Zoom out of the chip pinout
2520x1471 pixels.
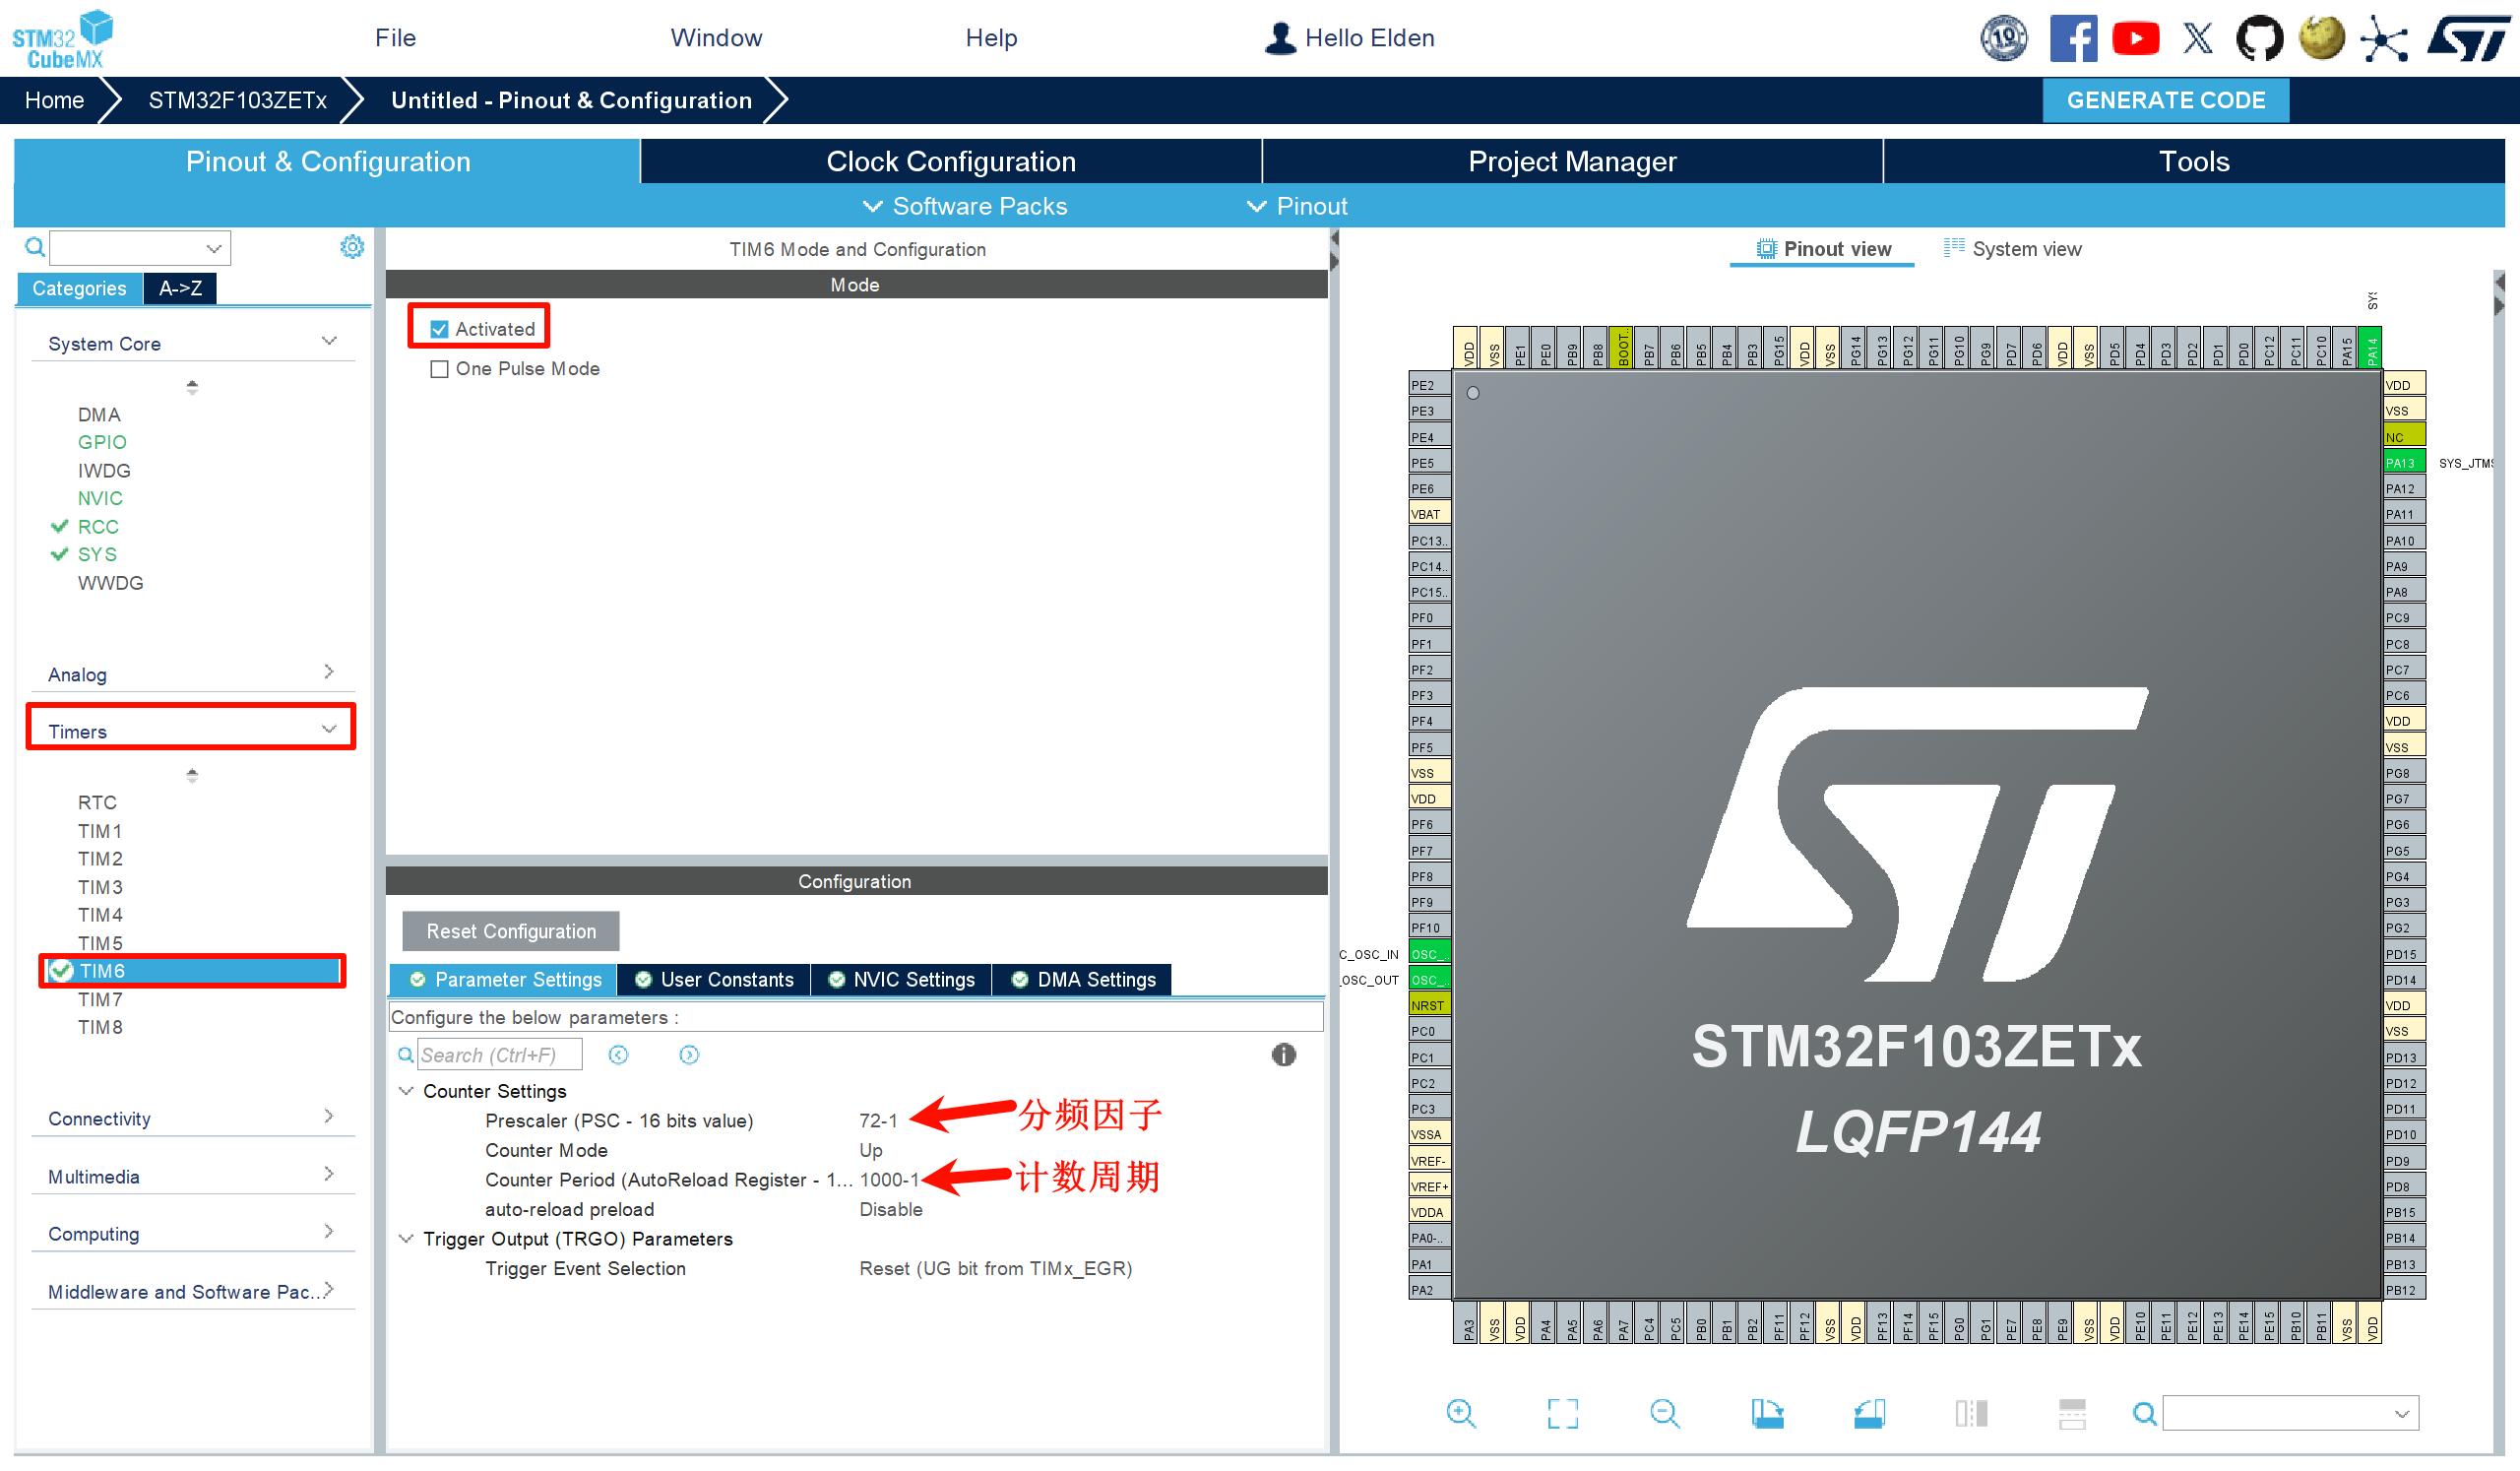click(1664, 1412)
